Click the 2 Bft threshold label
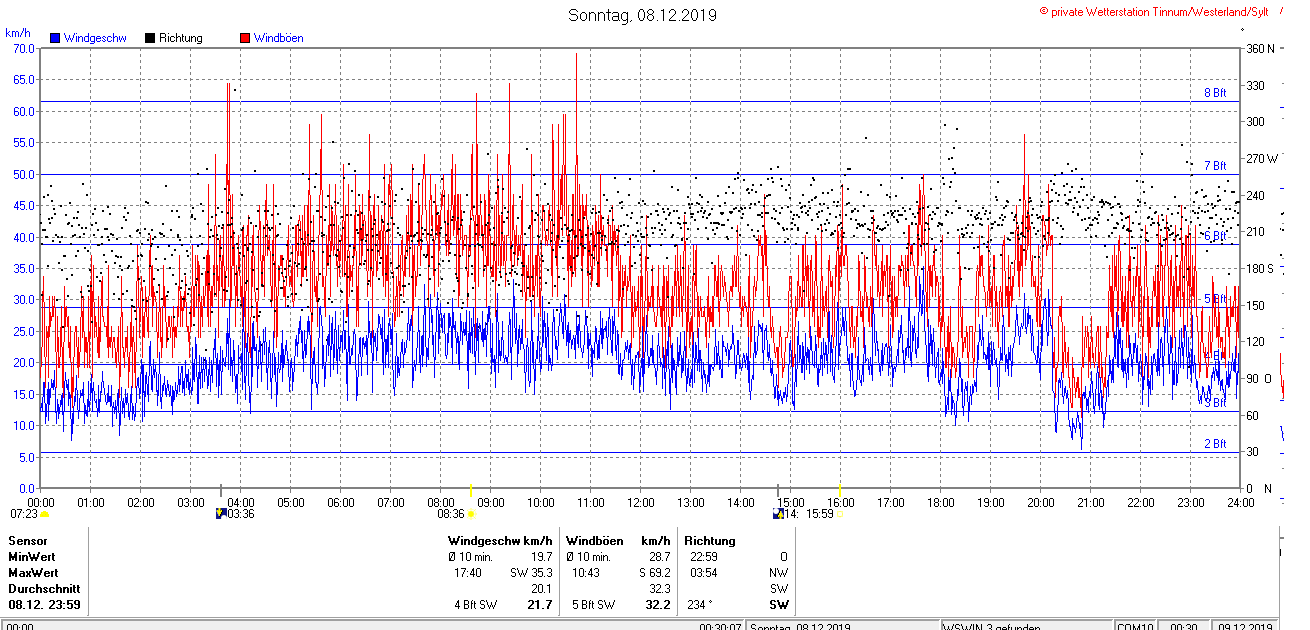This screenshot has width=1310, height=630. pos(1215,444)
